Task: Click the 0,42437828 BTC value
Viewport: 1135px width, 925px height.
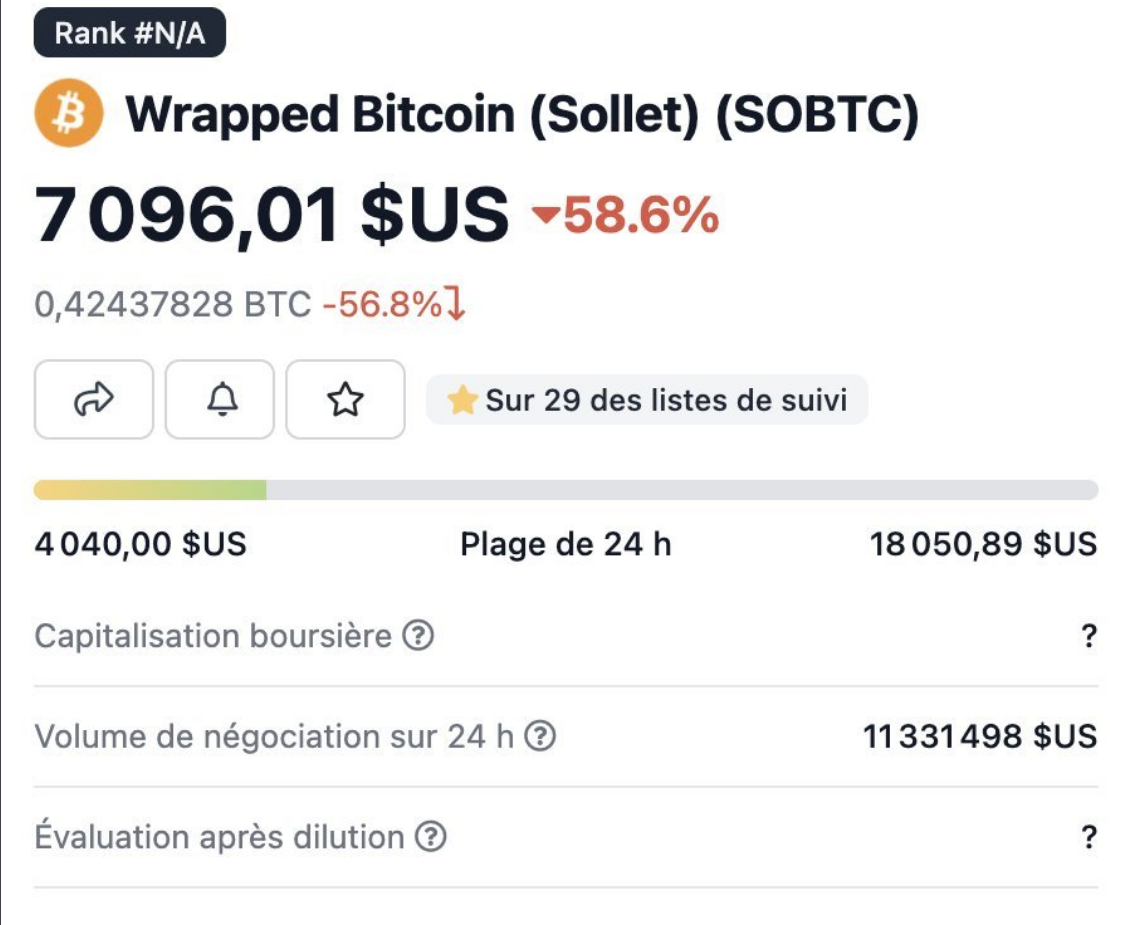Action: [173, 304]
